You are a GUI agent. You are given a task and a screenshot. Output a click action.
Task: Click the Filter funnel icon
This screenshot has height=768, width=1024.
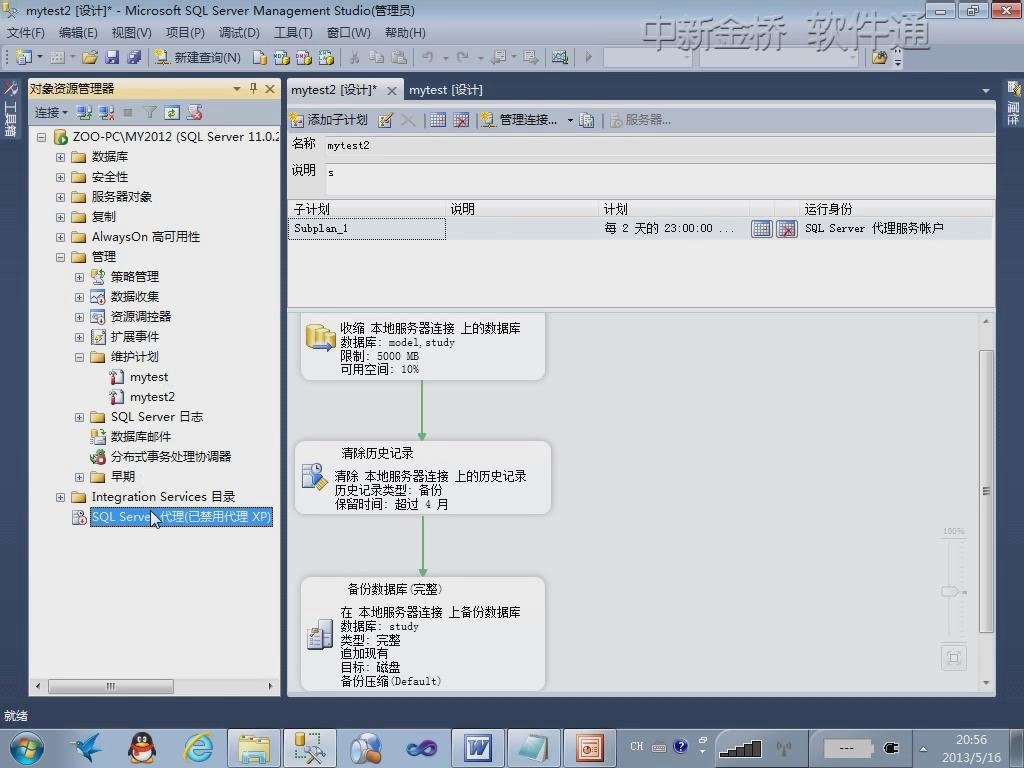click(x=150, y=113)
